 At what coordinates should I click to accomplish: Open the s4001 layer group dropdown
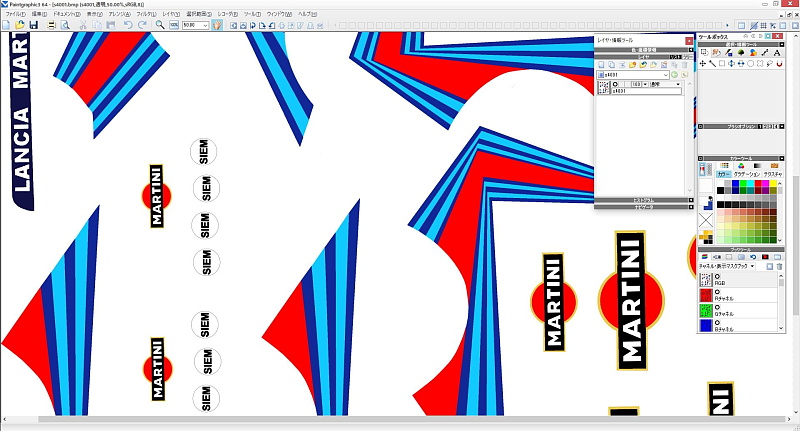click(633, 75)
